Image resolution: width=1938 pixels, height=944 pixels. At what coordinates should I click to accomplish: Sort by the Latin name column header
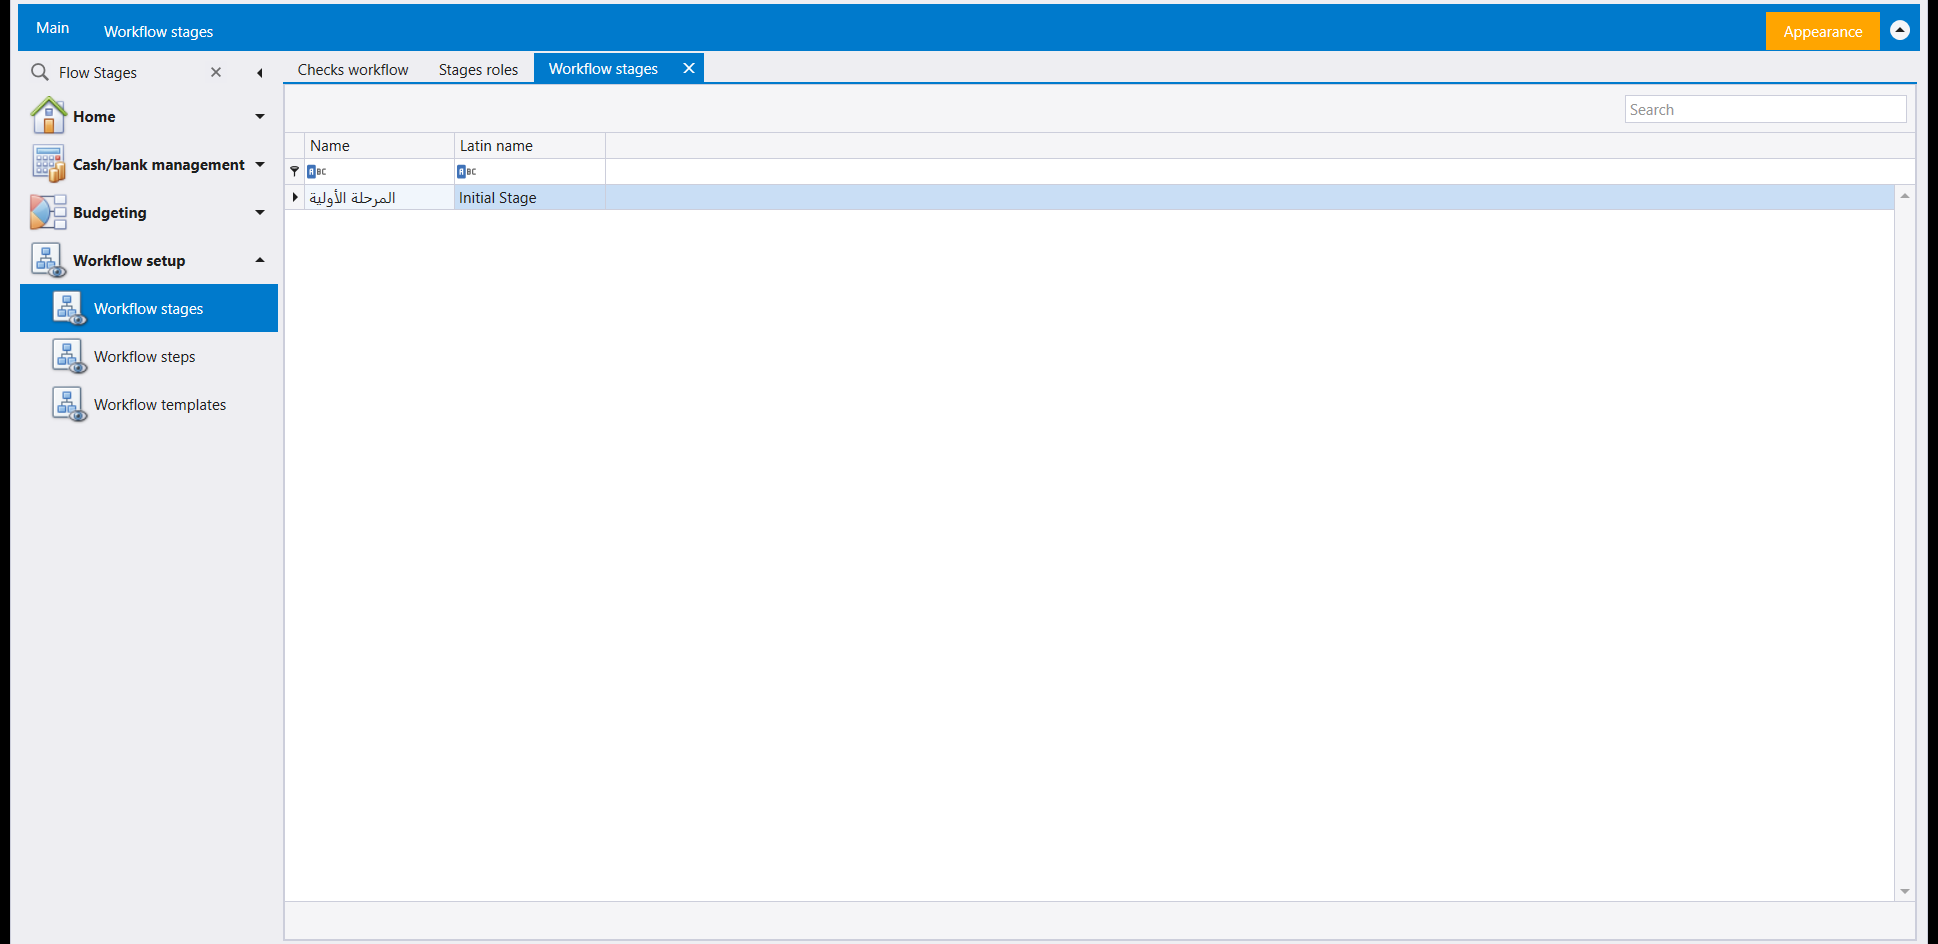530,146
